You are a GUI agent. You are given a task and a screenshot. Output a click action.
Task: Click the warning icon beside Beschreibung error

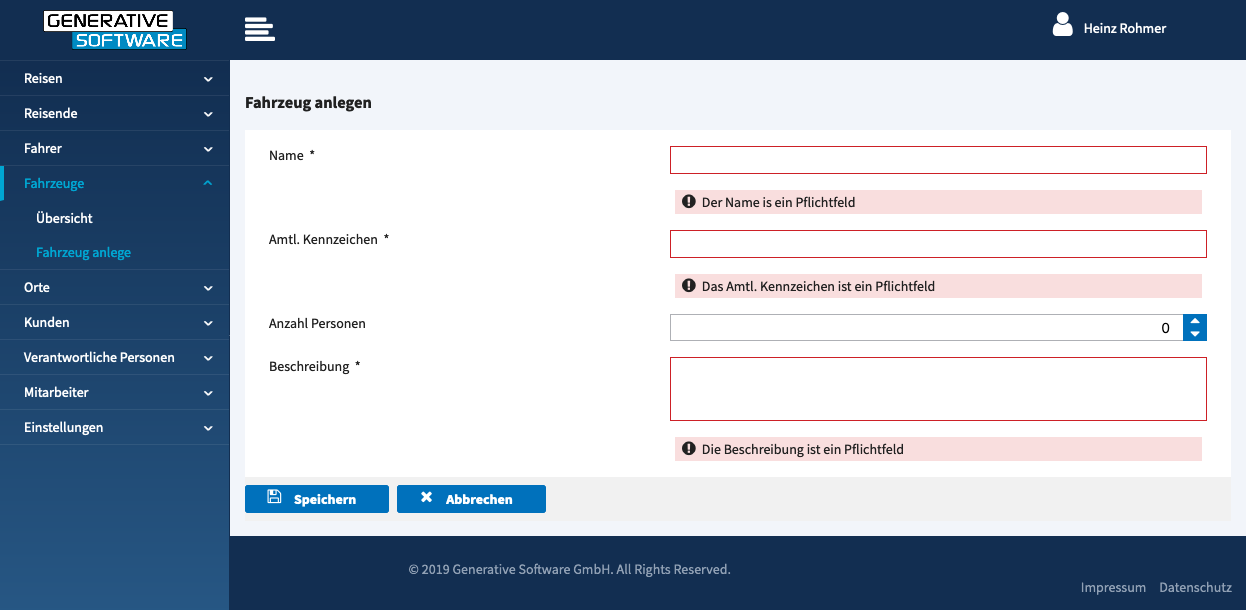tap(688, 449)
